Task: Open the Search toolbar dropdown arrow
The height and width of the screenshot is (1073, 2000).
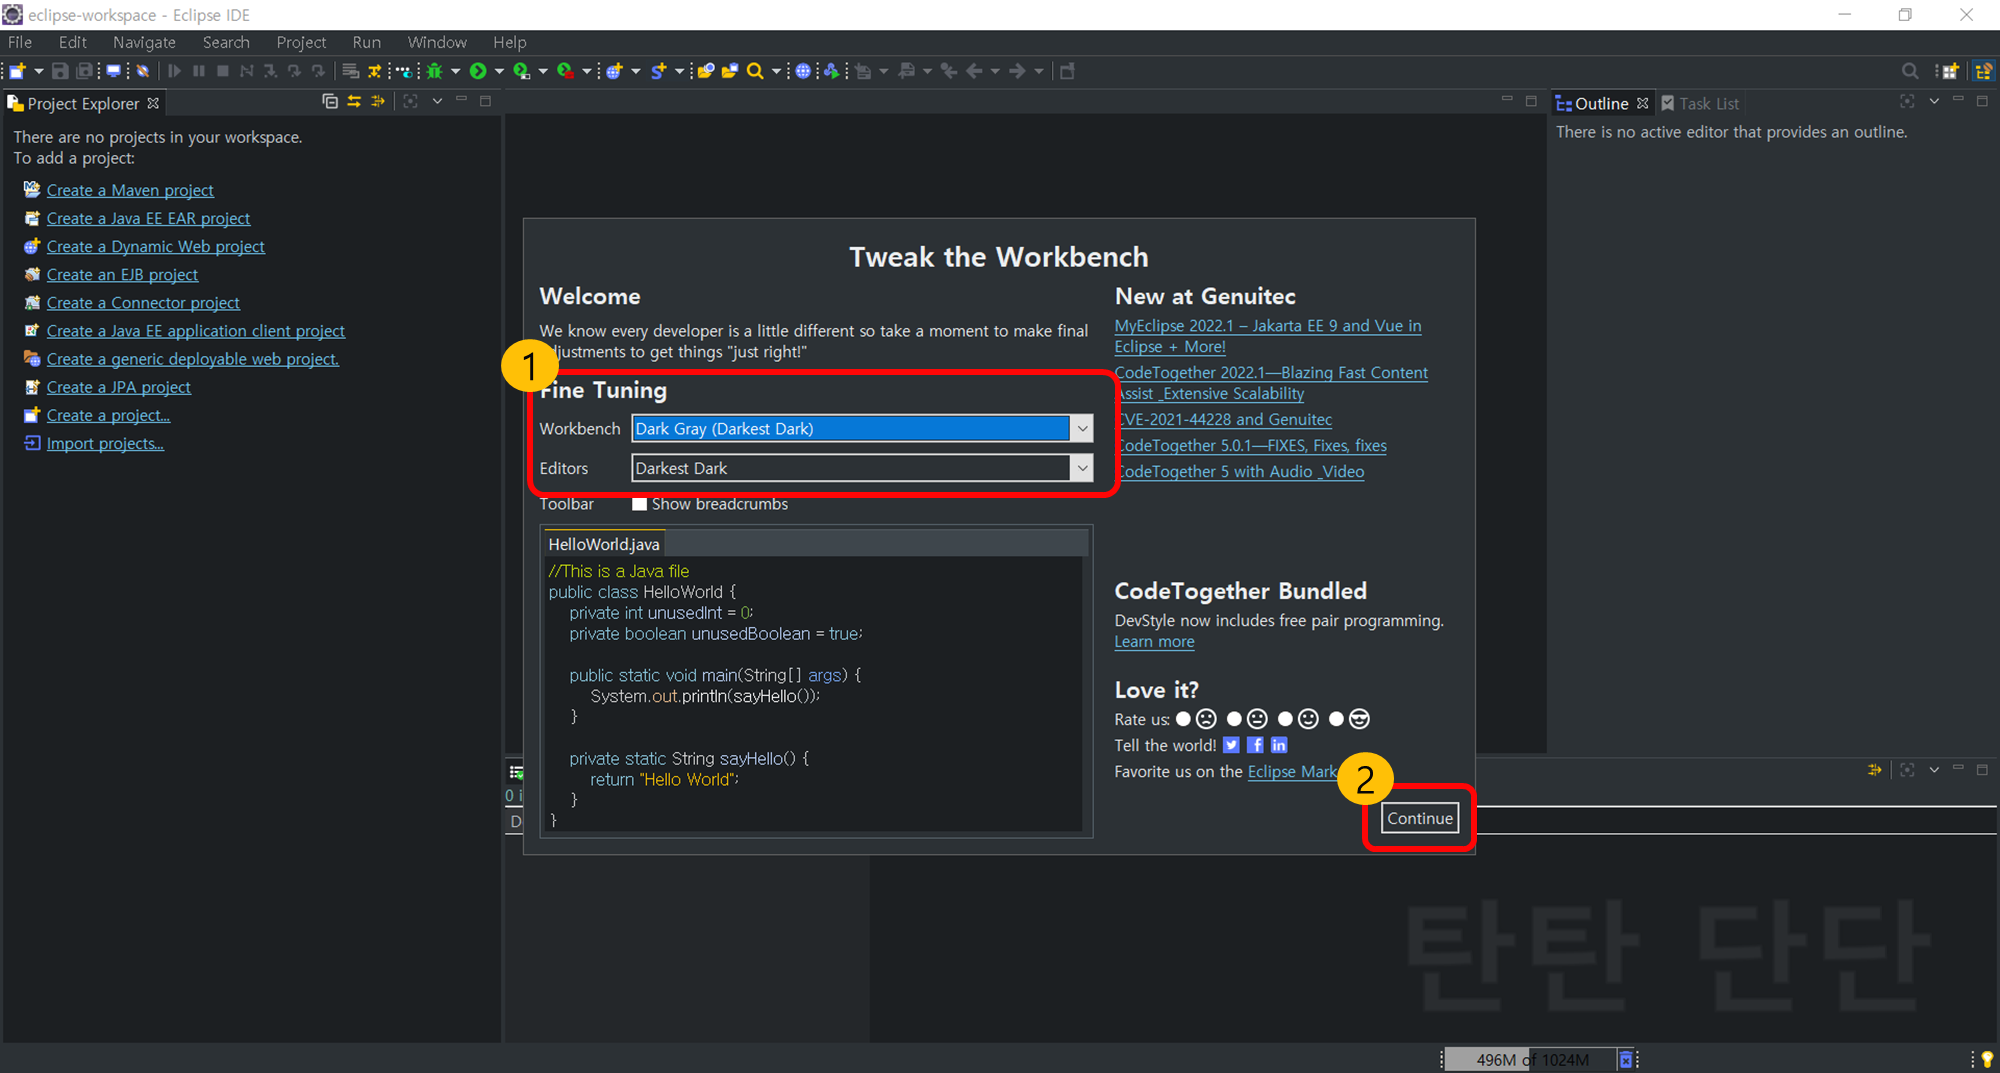Action: (x=776, y=71)
